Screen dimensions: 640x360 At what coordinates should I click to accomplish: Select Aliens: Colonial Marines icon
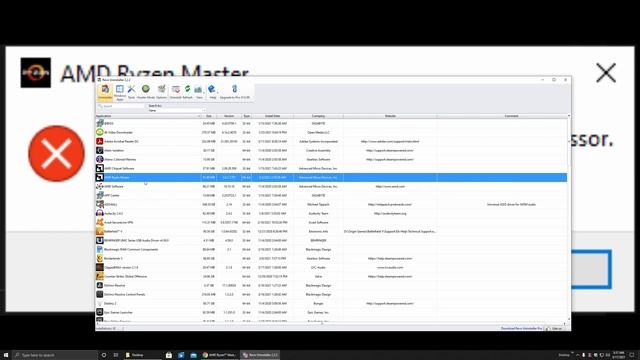[100, 159]
